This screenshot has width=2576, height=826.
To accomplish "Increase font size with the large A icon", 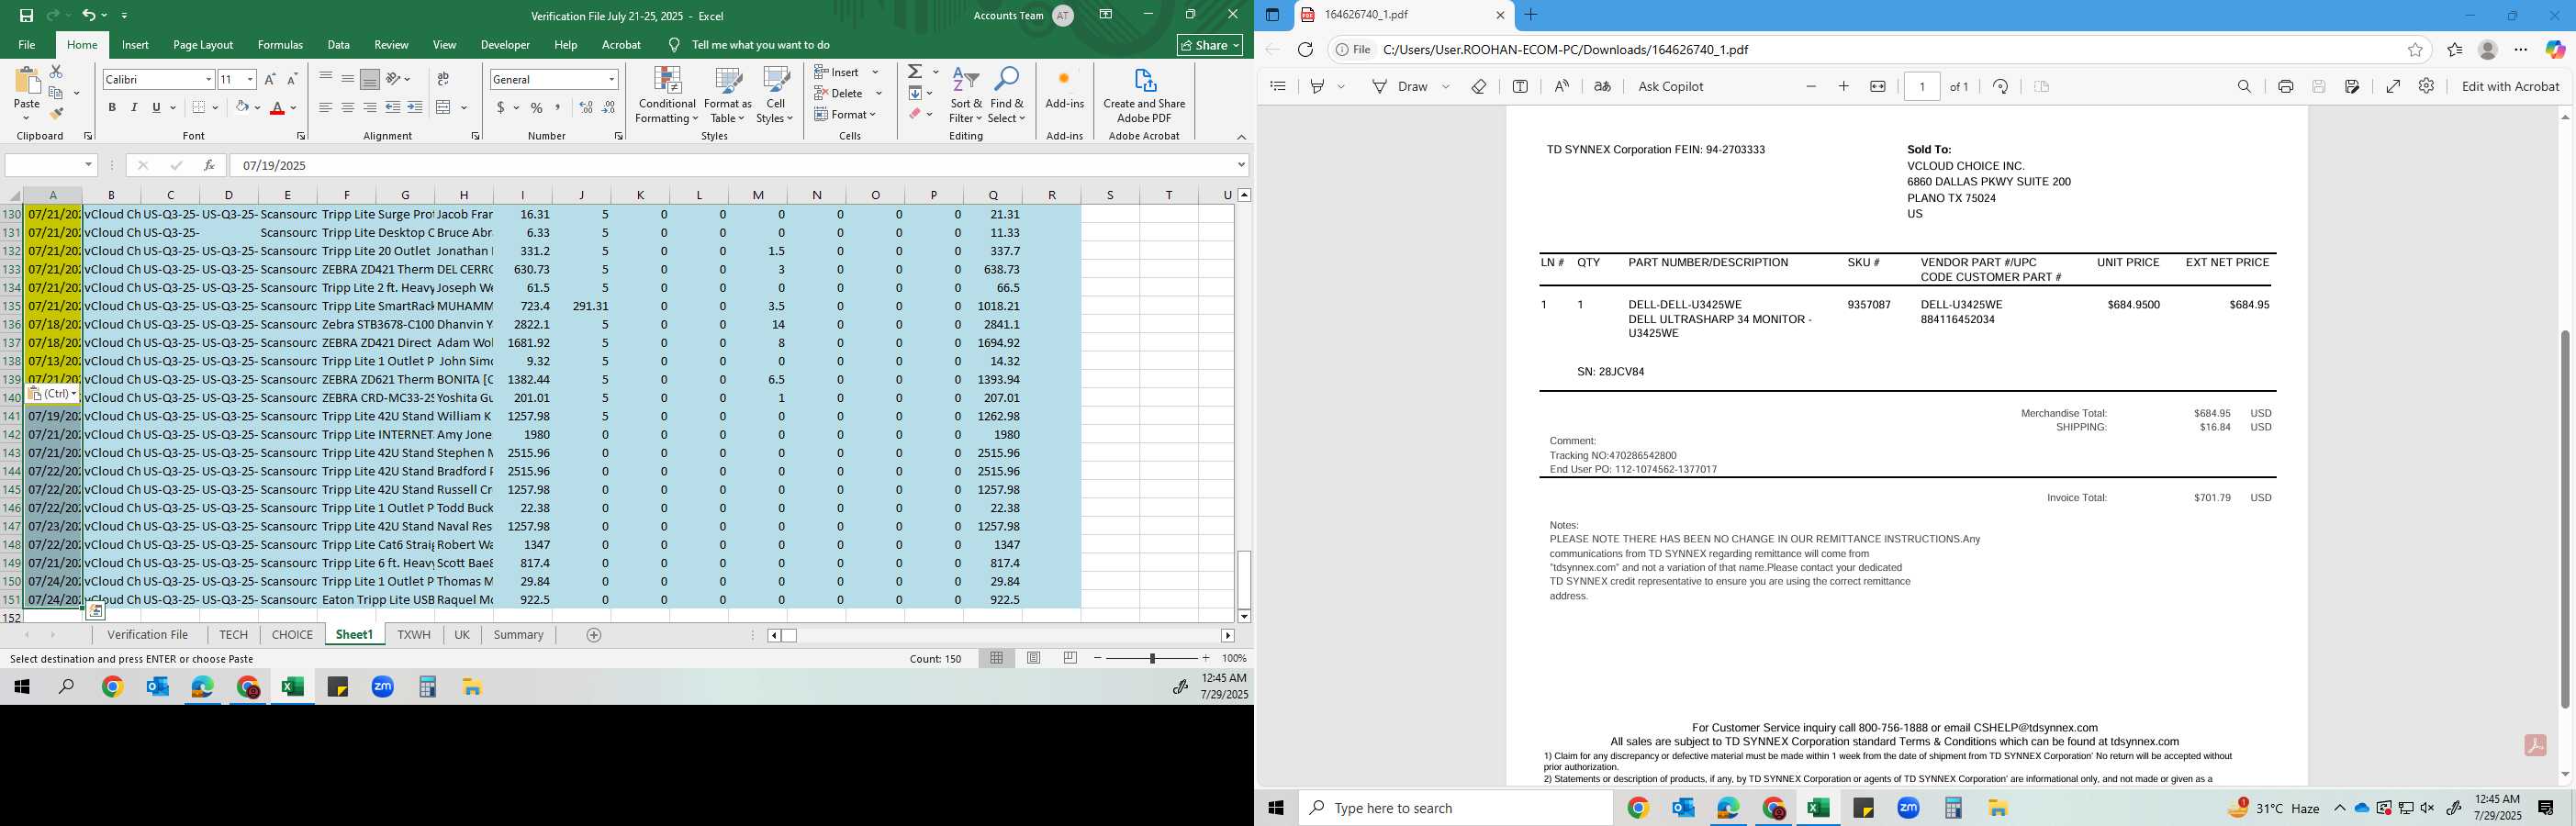I will pos(270,79).
